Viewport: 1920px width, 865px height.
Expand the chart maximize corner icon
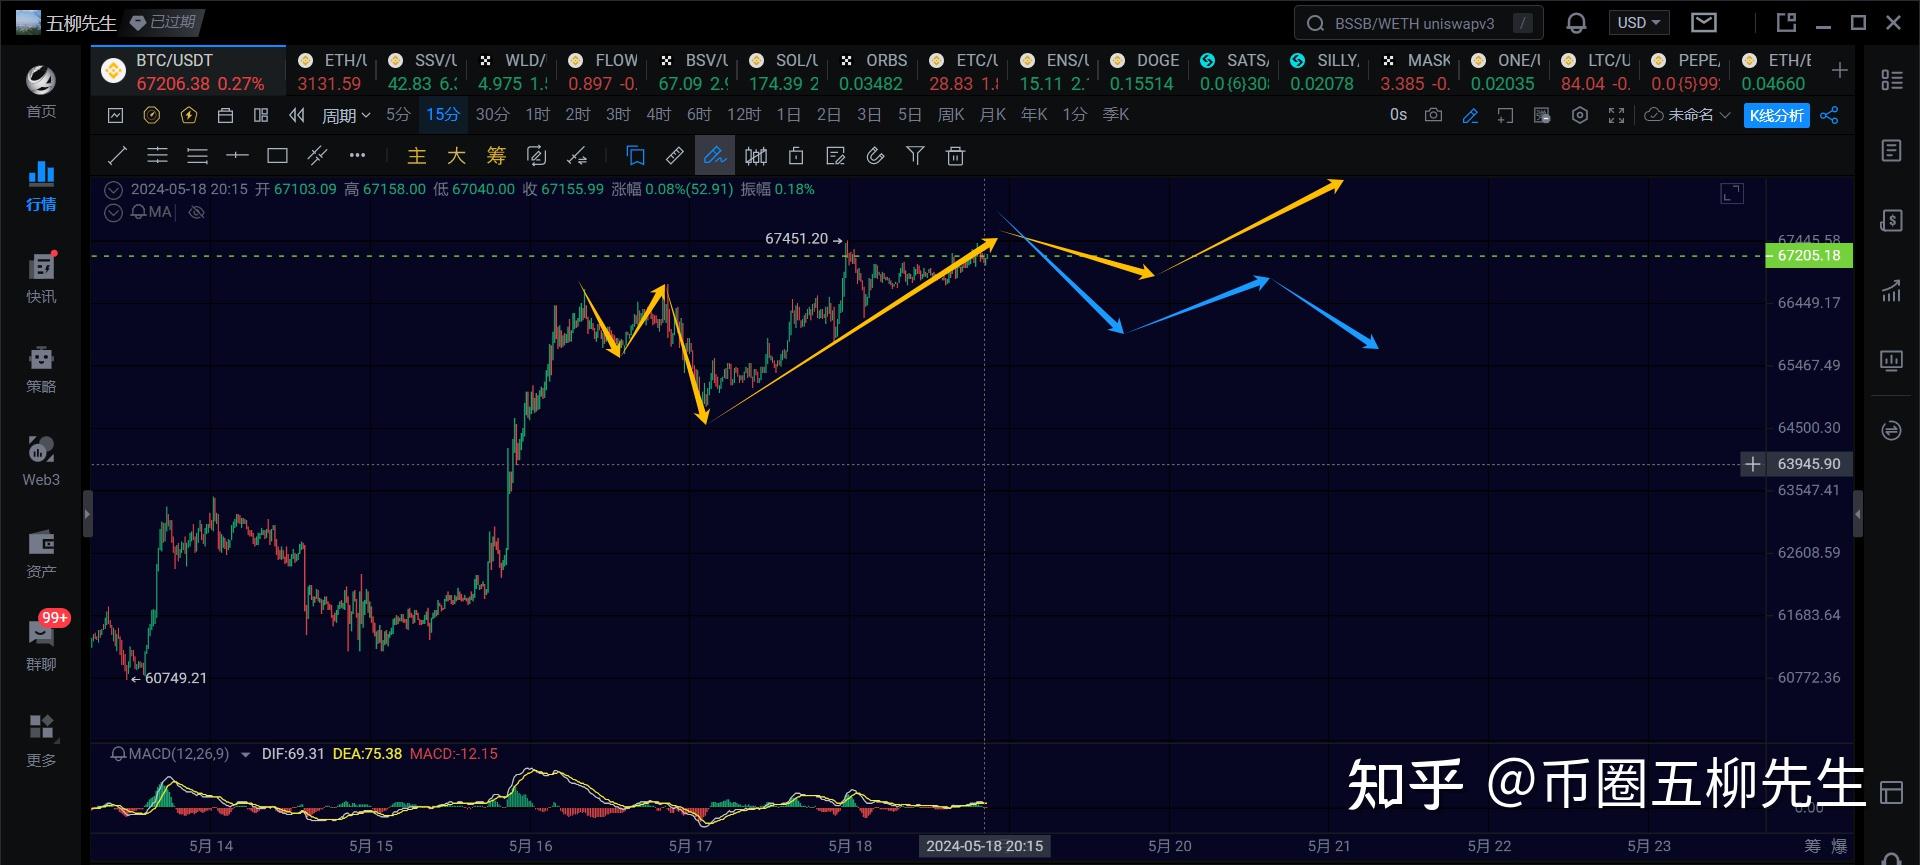[x=1732, y=194]
